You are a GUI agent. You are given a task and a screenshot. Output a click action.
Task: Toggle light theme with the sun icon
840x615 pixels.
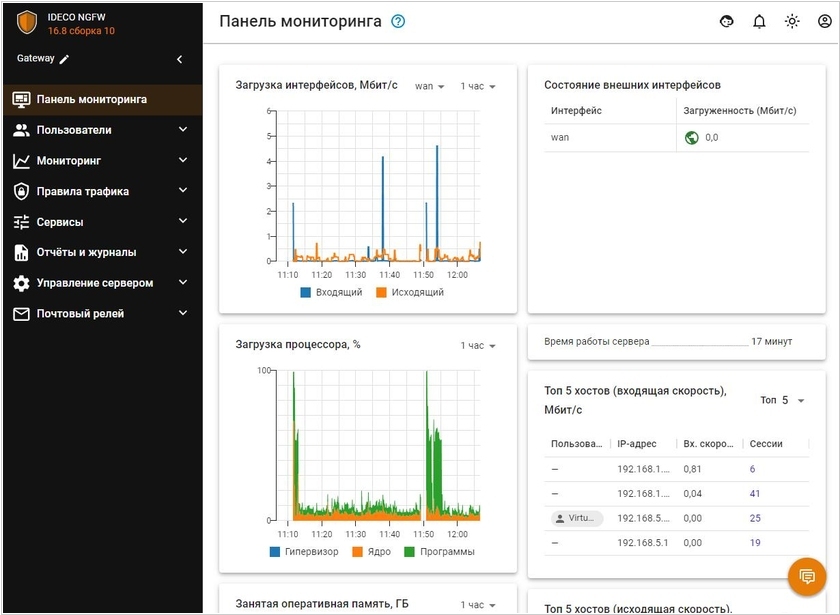click(x=792, y=21)
